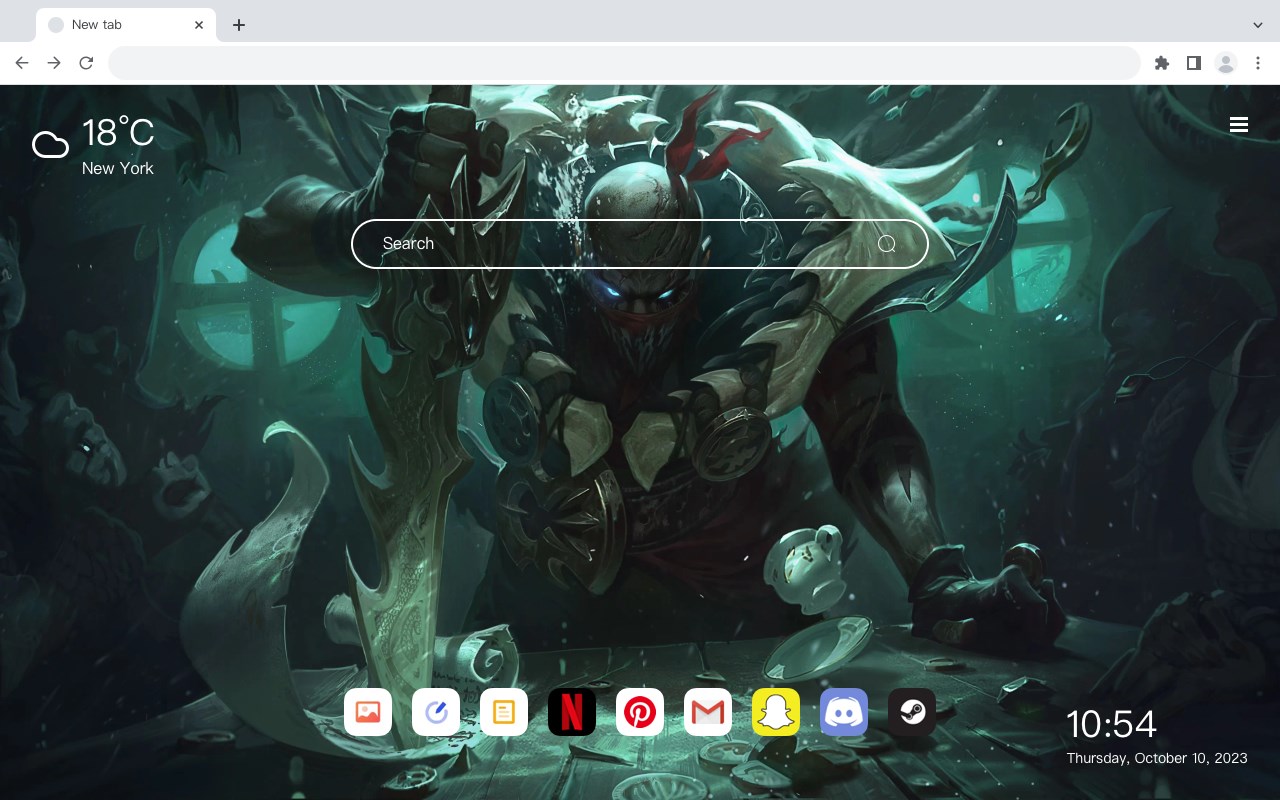Open the Chrome profile avatar
Screen dimensions: 1280x800
pos(1226,63)
